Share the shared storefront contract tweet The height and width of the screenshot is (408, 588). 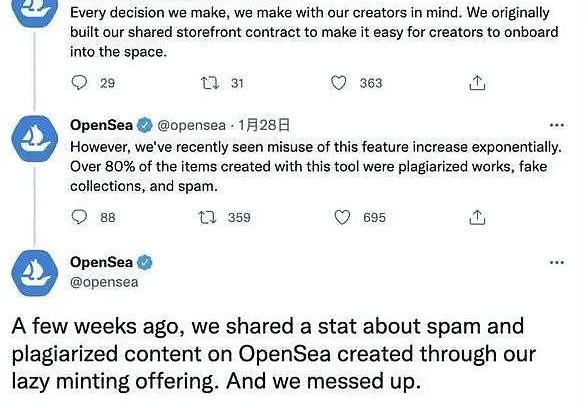point(477,83)
